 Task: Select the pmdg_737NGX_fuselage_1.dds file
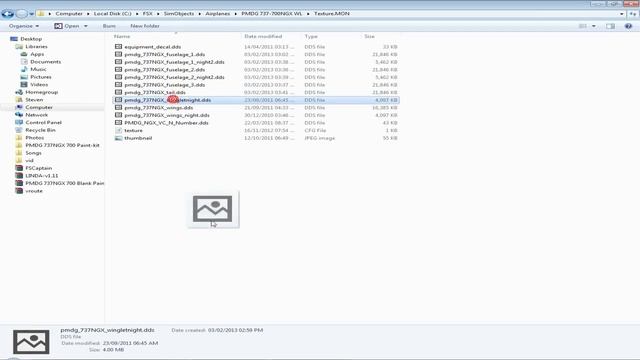pyautogui.click(x=256, y=54)
